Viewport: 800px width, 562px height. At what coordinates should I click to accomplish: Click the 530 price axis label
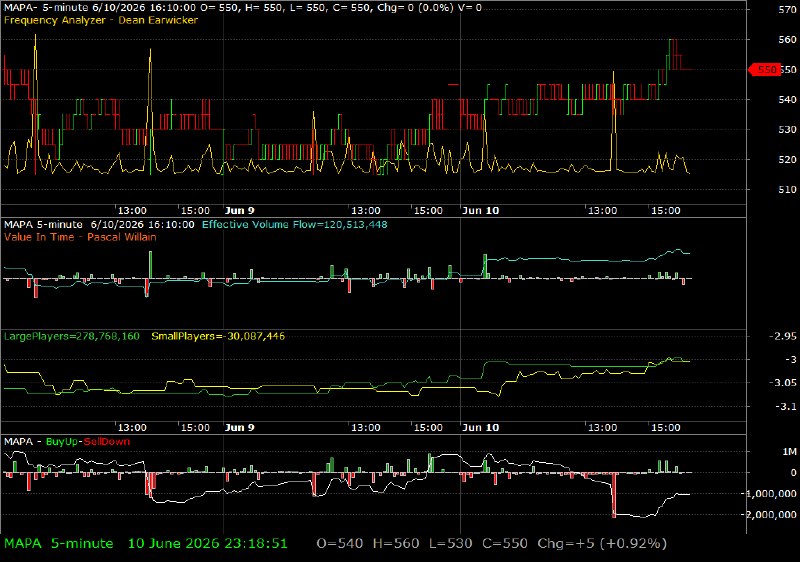click(x=787, y=130)
